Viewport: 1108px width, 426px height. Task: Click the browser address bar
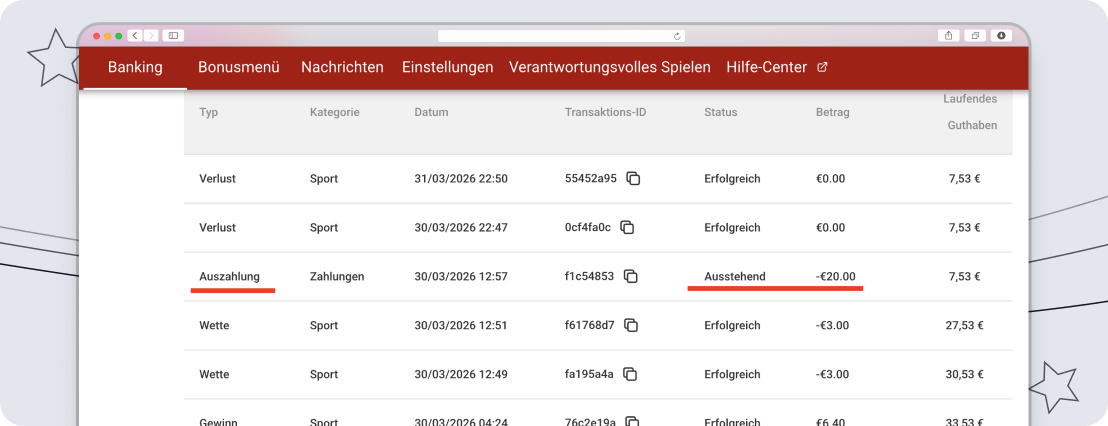coord(562,36)
